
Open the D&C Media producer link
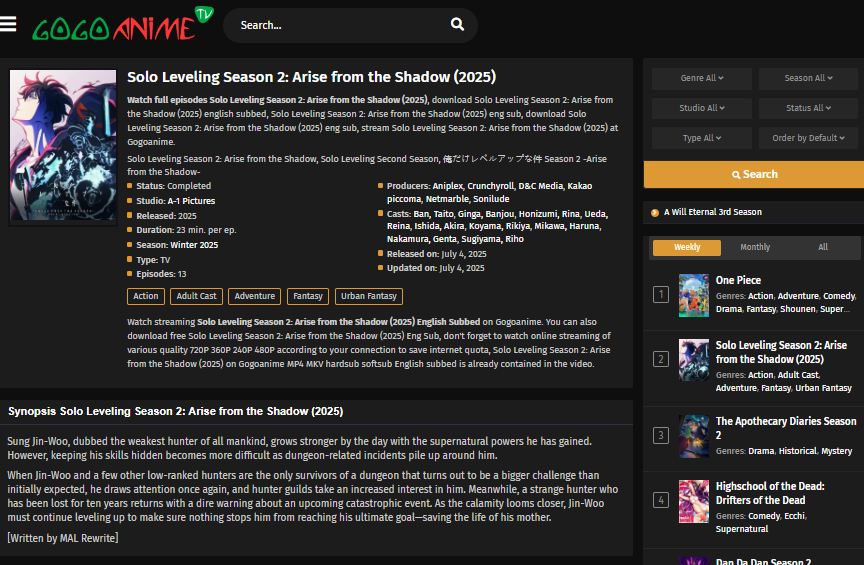coord(541,186)
